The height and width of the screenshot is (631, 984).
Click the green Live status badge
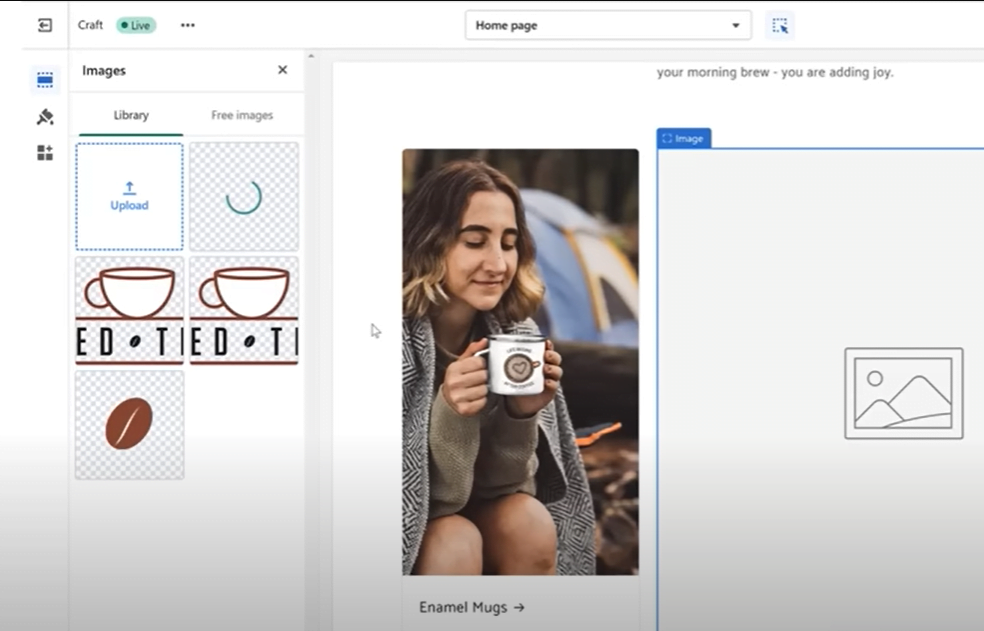[x=136, y=25]
